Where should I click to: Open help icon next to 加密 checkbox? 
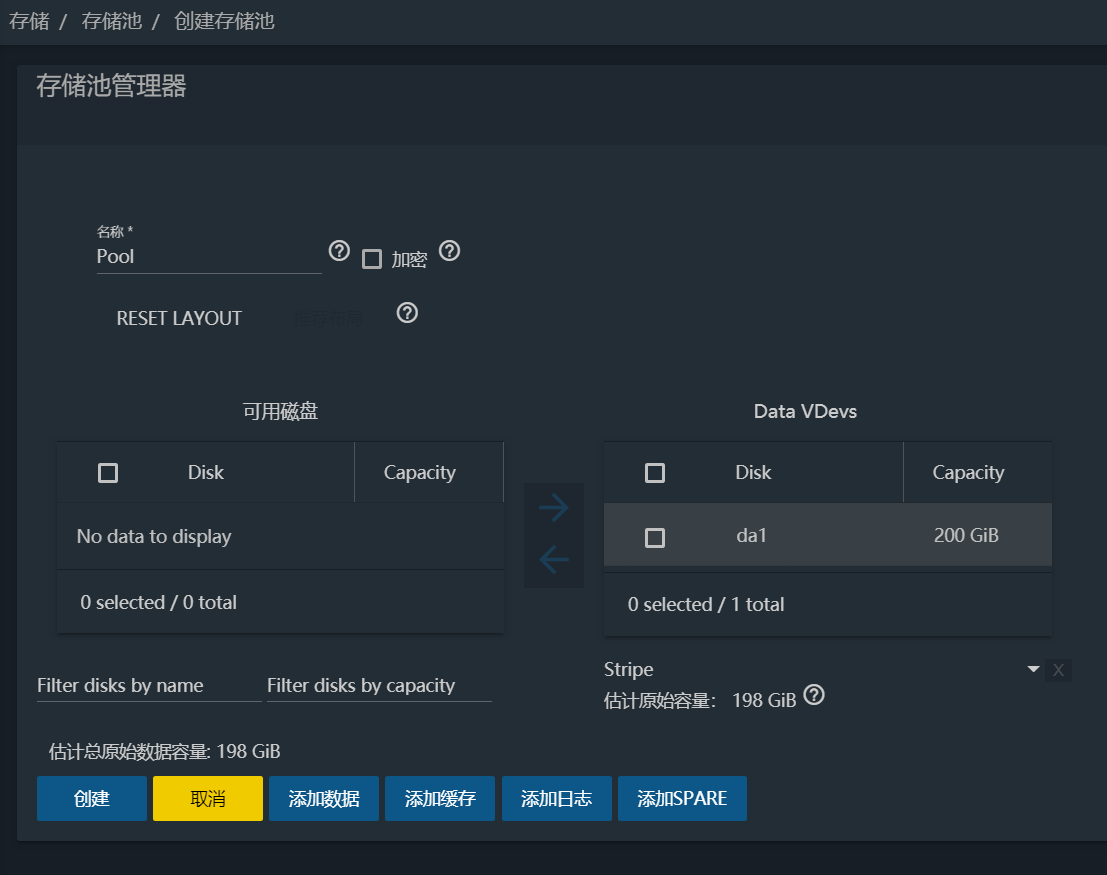point(449,251)
